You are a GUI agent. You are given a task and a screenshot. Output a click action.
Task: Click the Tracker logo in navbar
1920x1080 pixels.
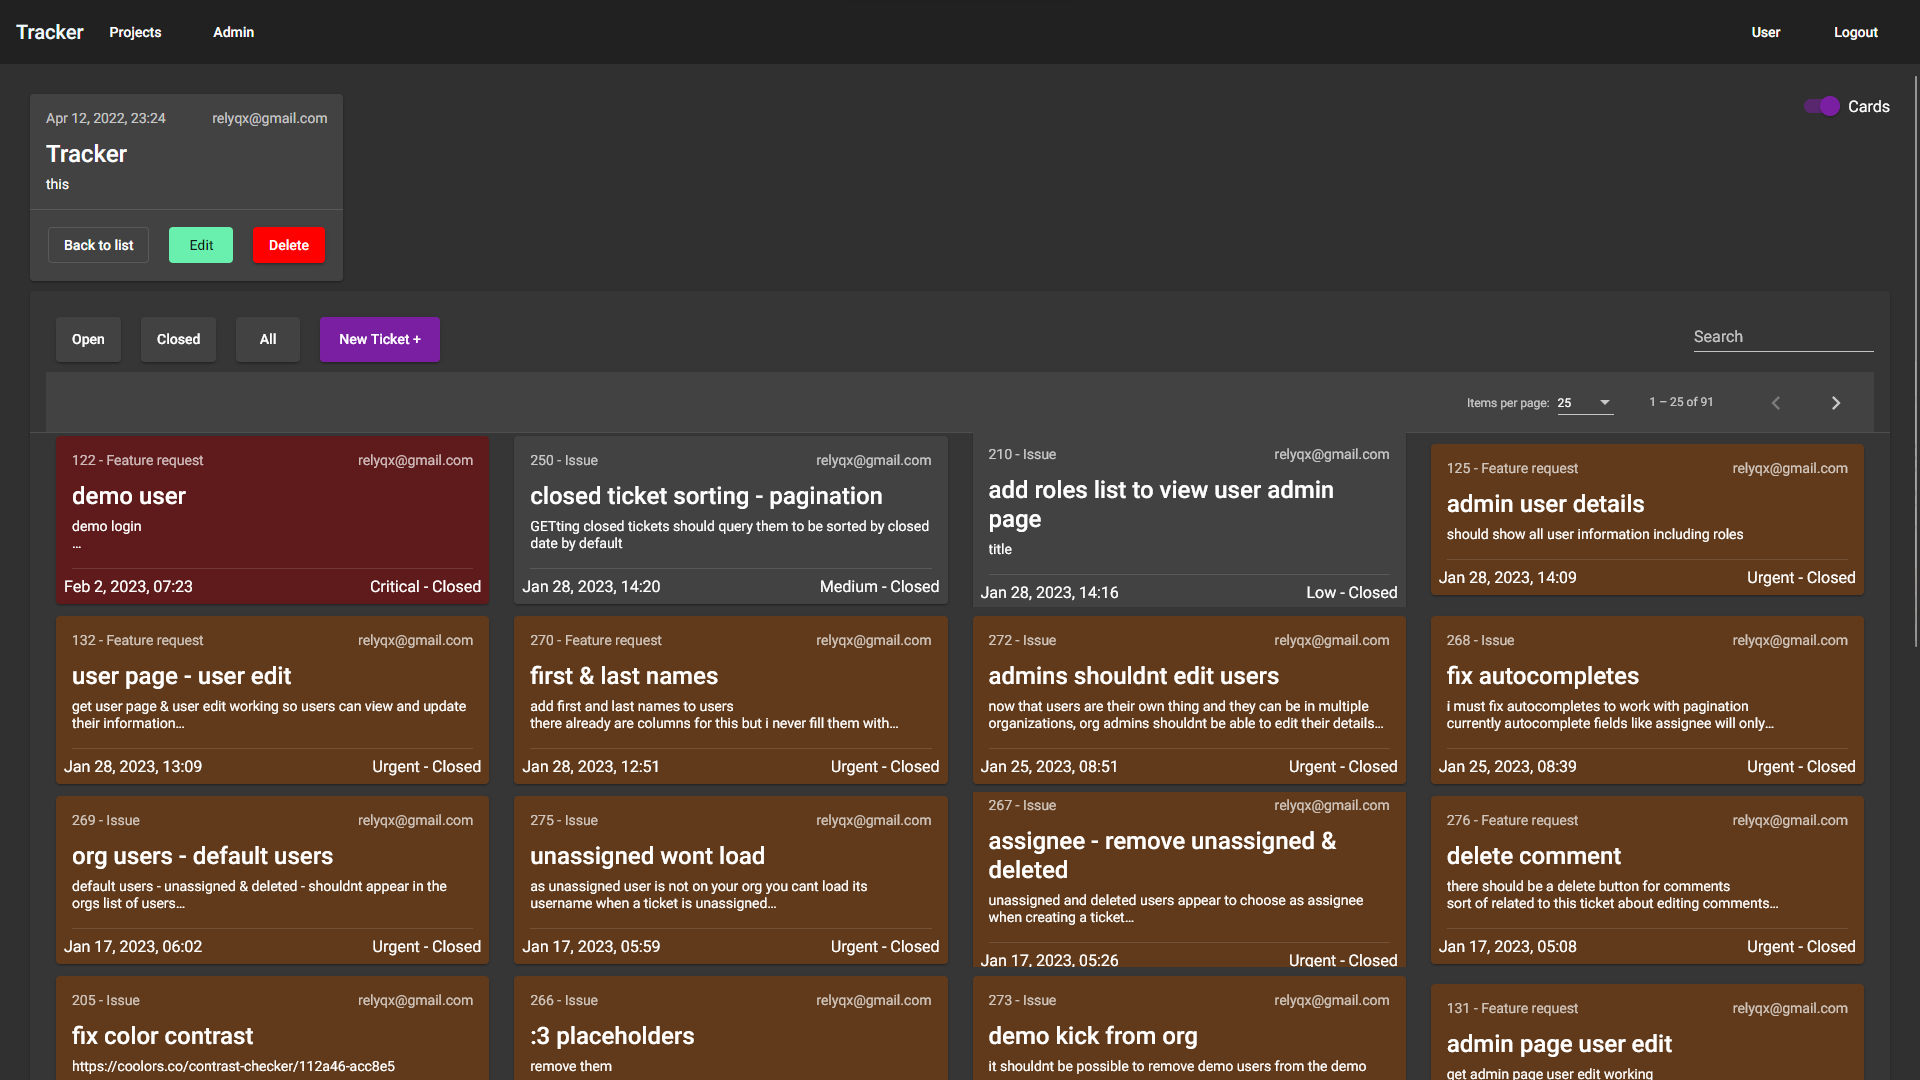(x=50, y=32)
